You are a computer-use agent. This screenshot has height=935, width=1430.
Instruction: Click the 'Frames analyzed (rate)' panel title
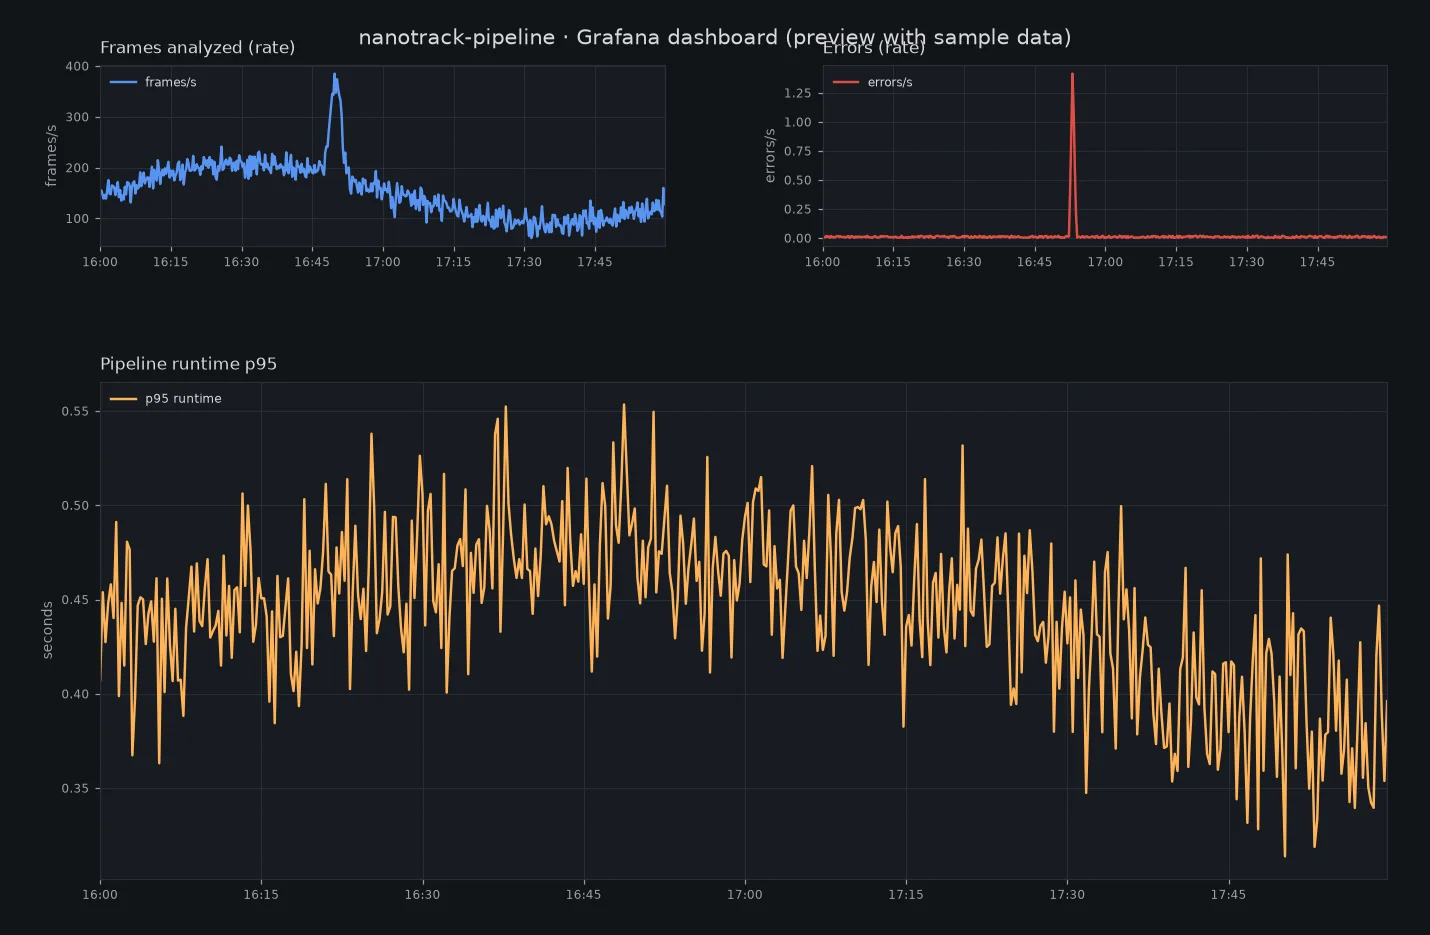(x=197, y=47)
